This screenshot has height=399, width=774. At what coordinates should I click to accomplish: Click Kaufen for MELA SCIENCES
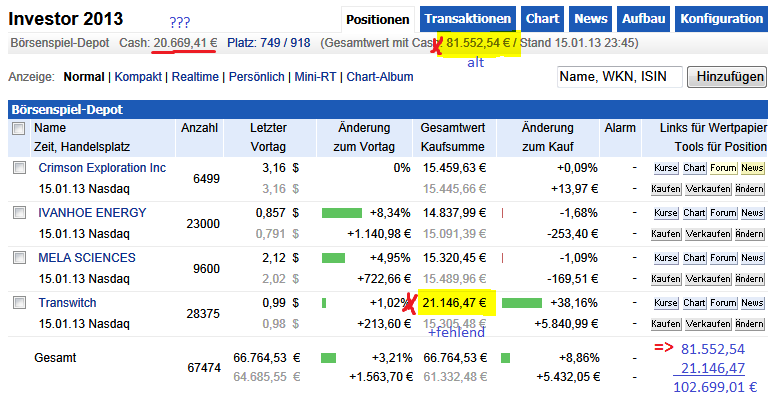(x=666, y=279)
